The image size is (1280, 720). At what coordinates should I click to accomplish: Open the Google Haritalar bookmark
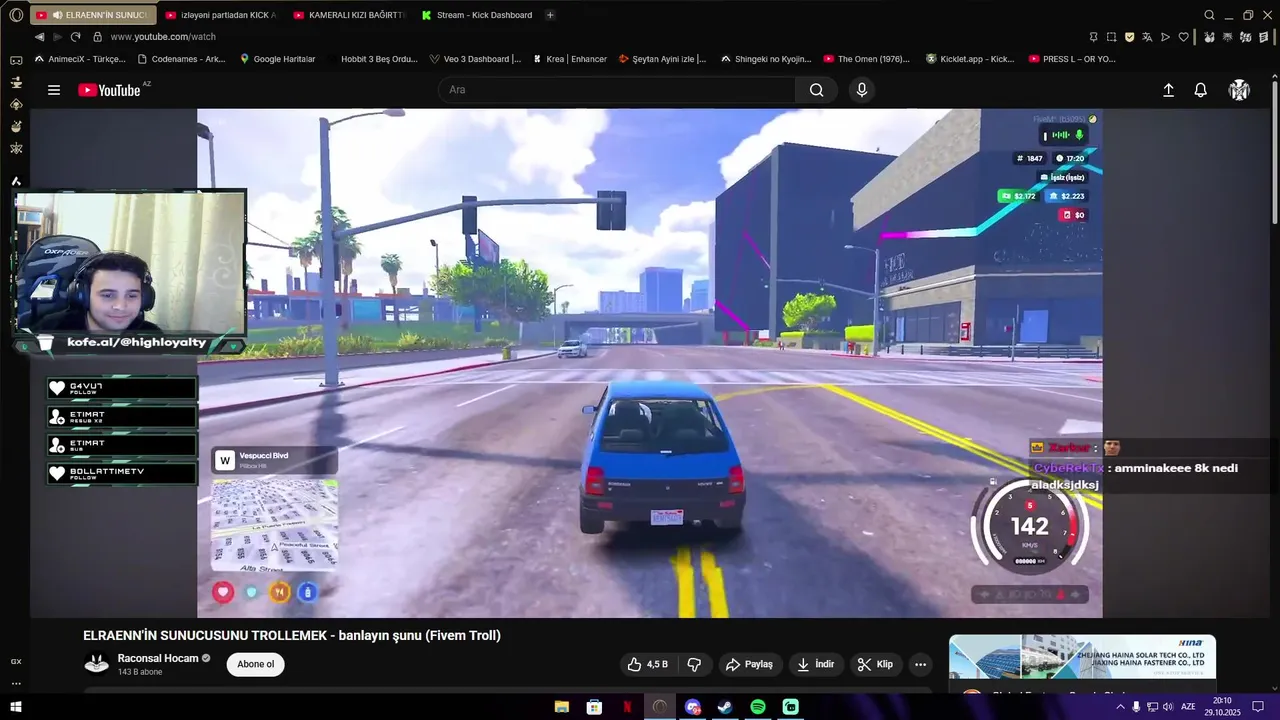278,59
